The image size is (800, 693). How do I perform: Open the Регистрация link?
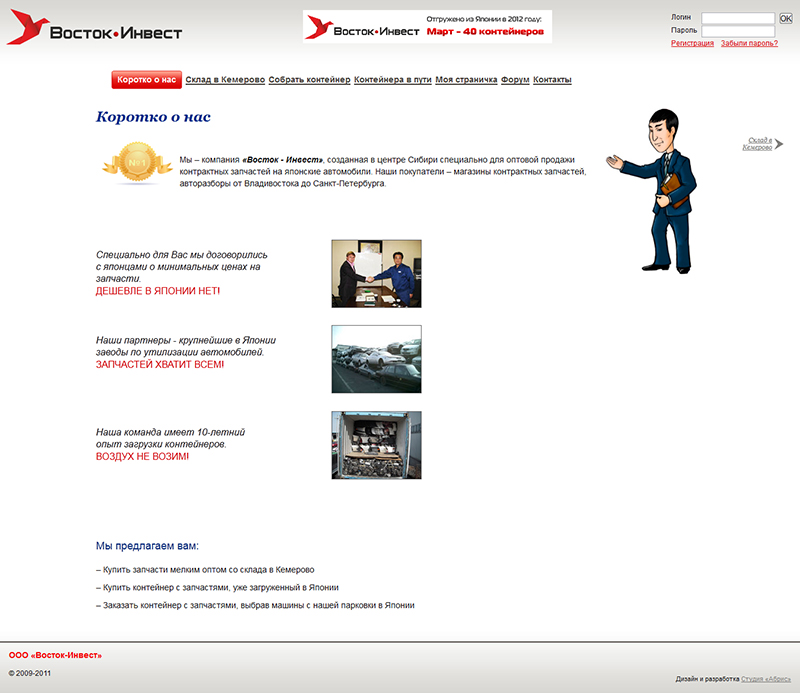coord(692,43)
